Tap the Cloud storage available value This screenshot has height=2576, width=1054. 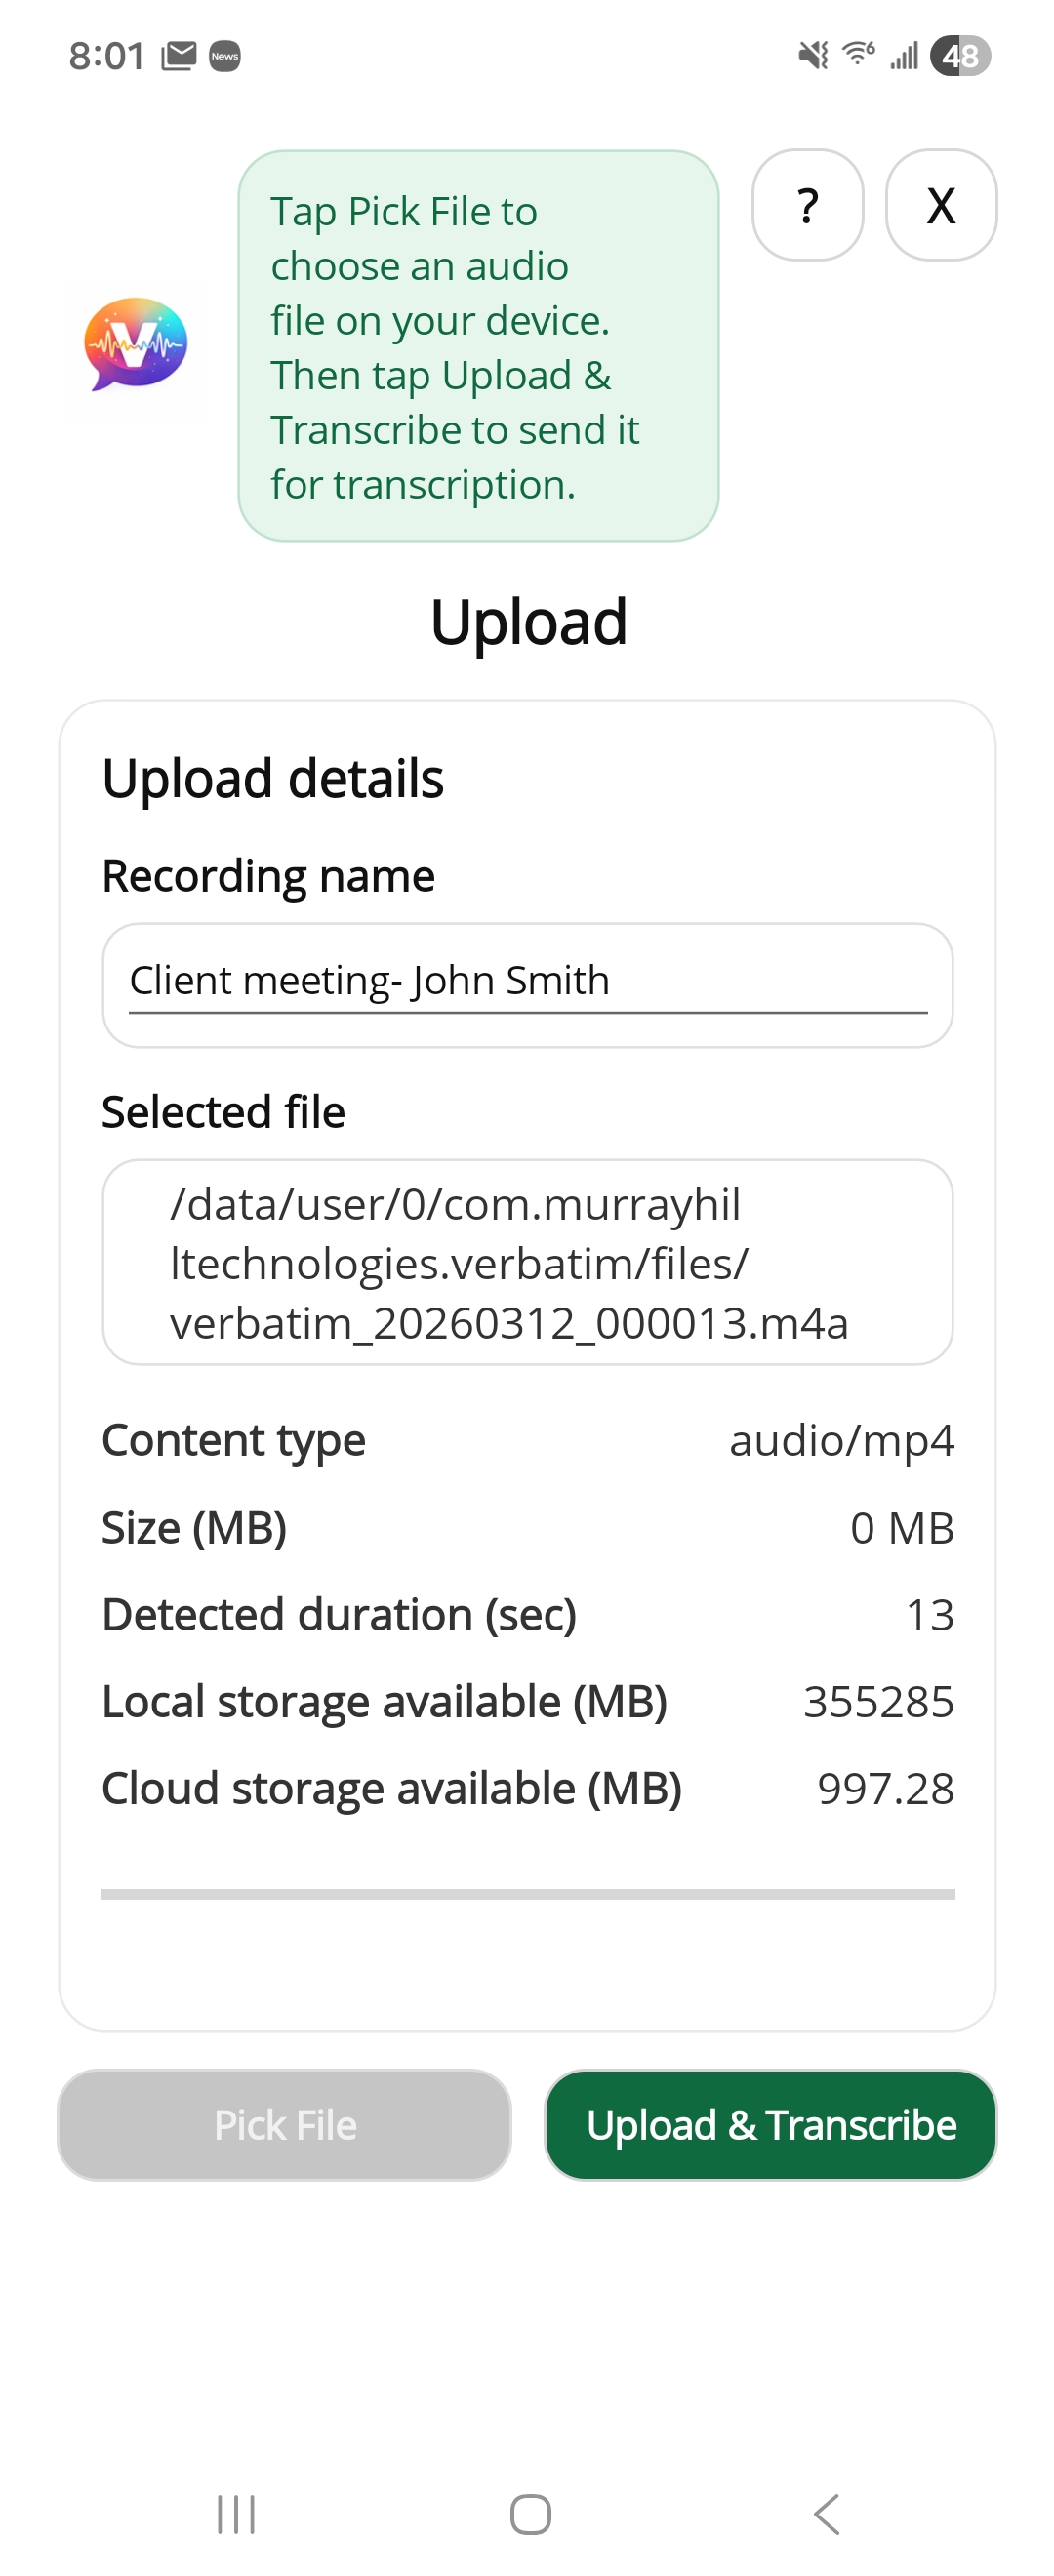pyautogui.click(x=885, y=1788)
